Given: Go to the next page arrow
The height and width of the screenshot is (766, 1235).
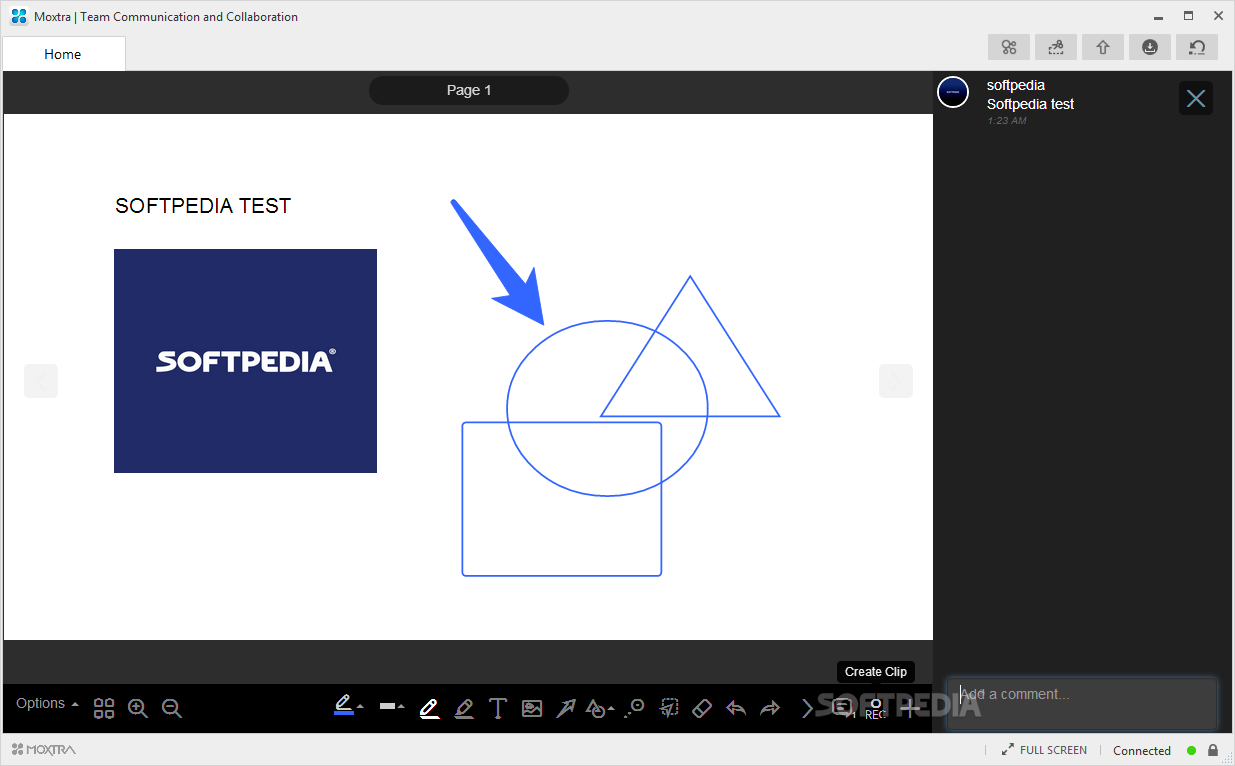Looking at the screenshot, I should pyautogui.click(x=896, y=381).
